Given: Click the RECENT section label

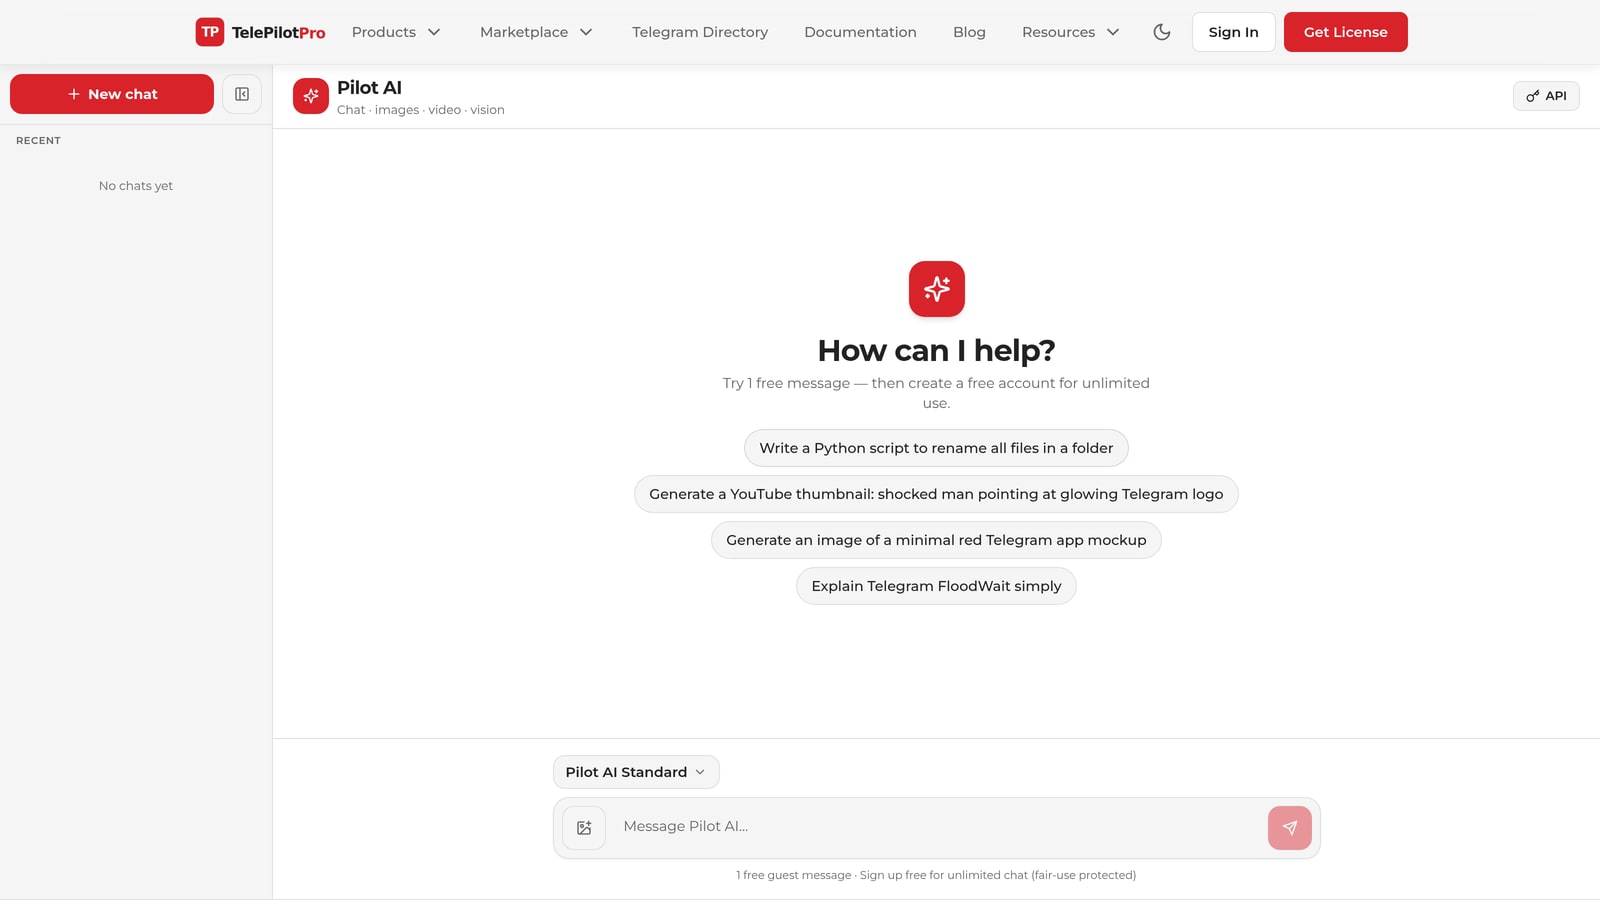Looking at the screenshot, I should 38,140.
